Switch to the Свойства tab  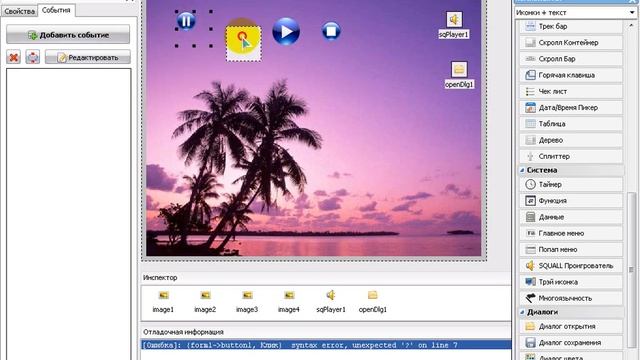point(19,11)
